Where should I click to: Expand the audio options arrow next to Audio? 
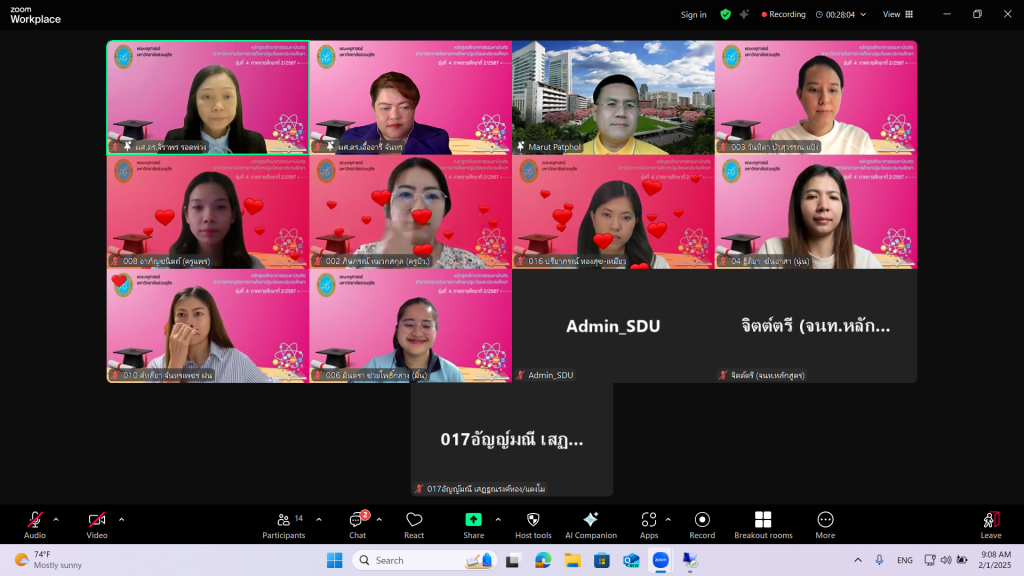pos(56,519)
